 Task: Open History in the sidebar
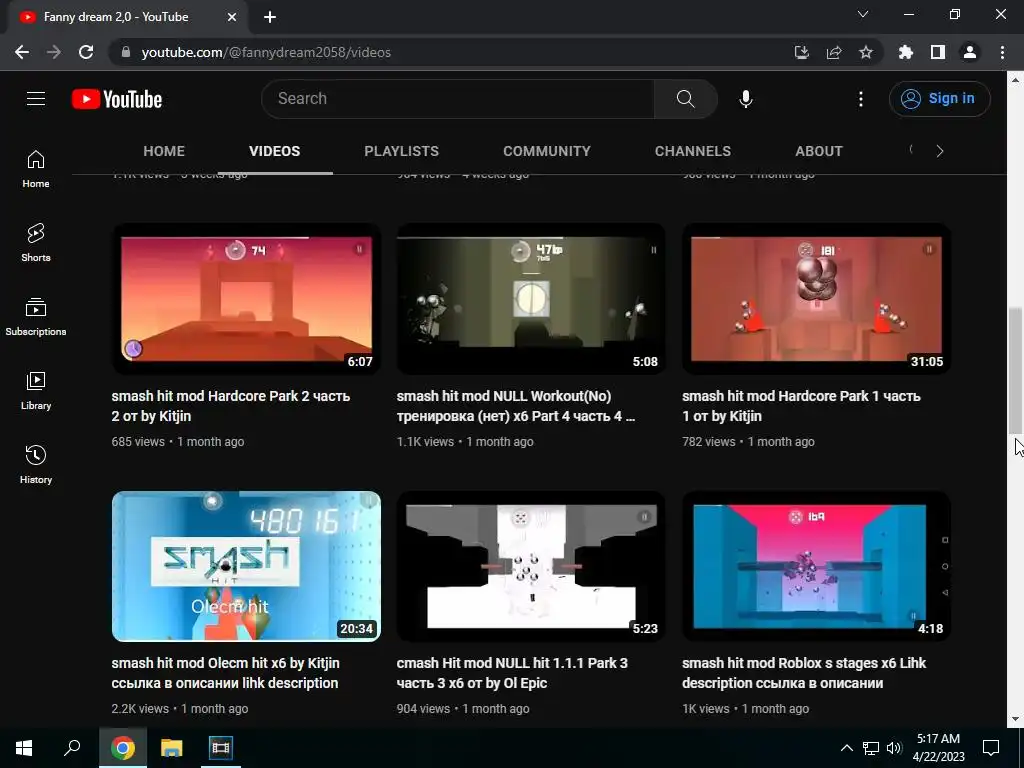(x=36, y=464)
